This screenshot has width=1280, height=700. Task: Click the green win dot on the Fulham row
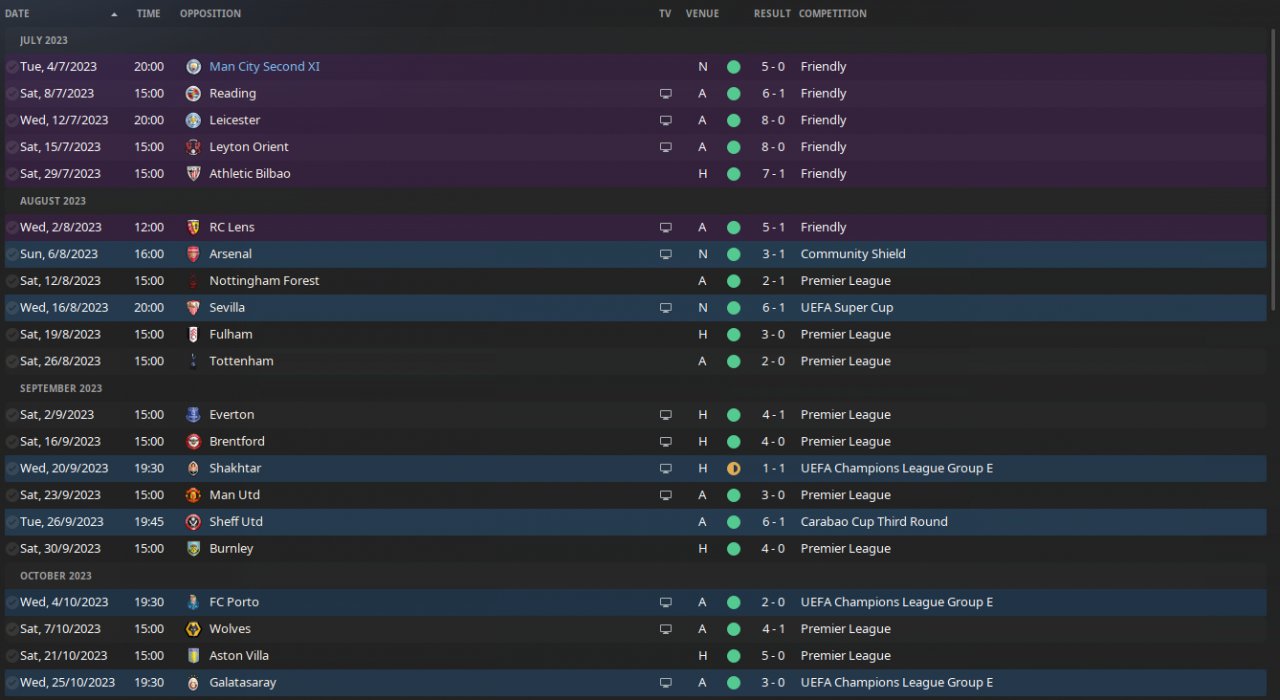click(733, 335)
